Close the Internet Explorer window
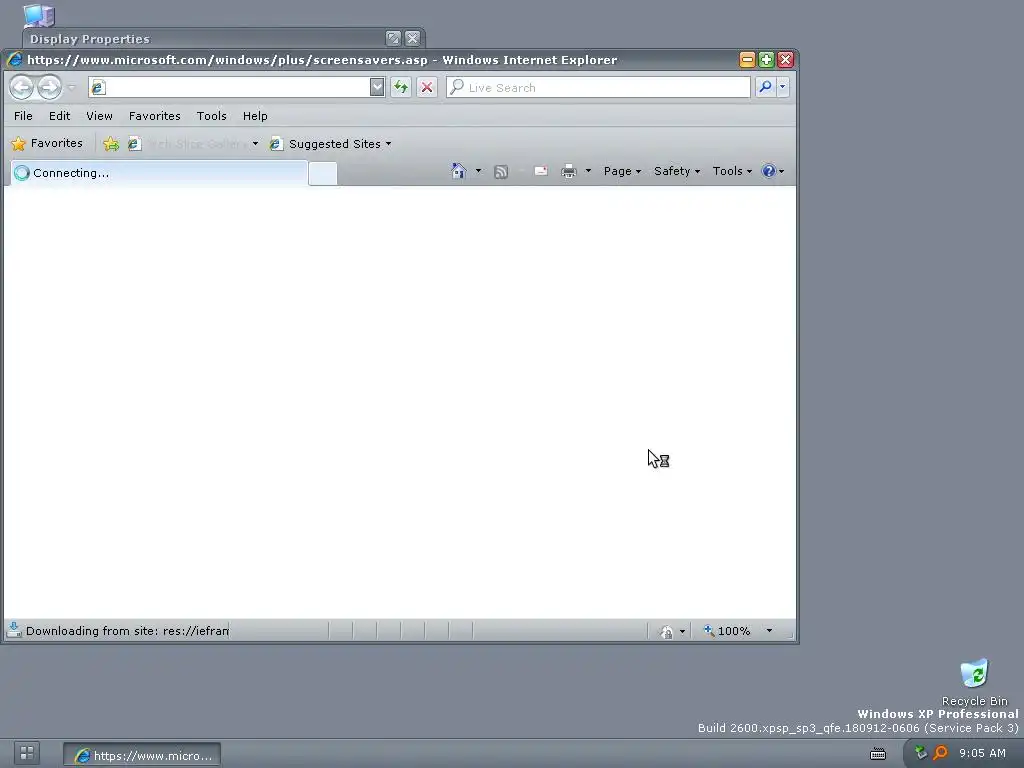This screenshot has height=768, width=1024. (x=786, y=59)
